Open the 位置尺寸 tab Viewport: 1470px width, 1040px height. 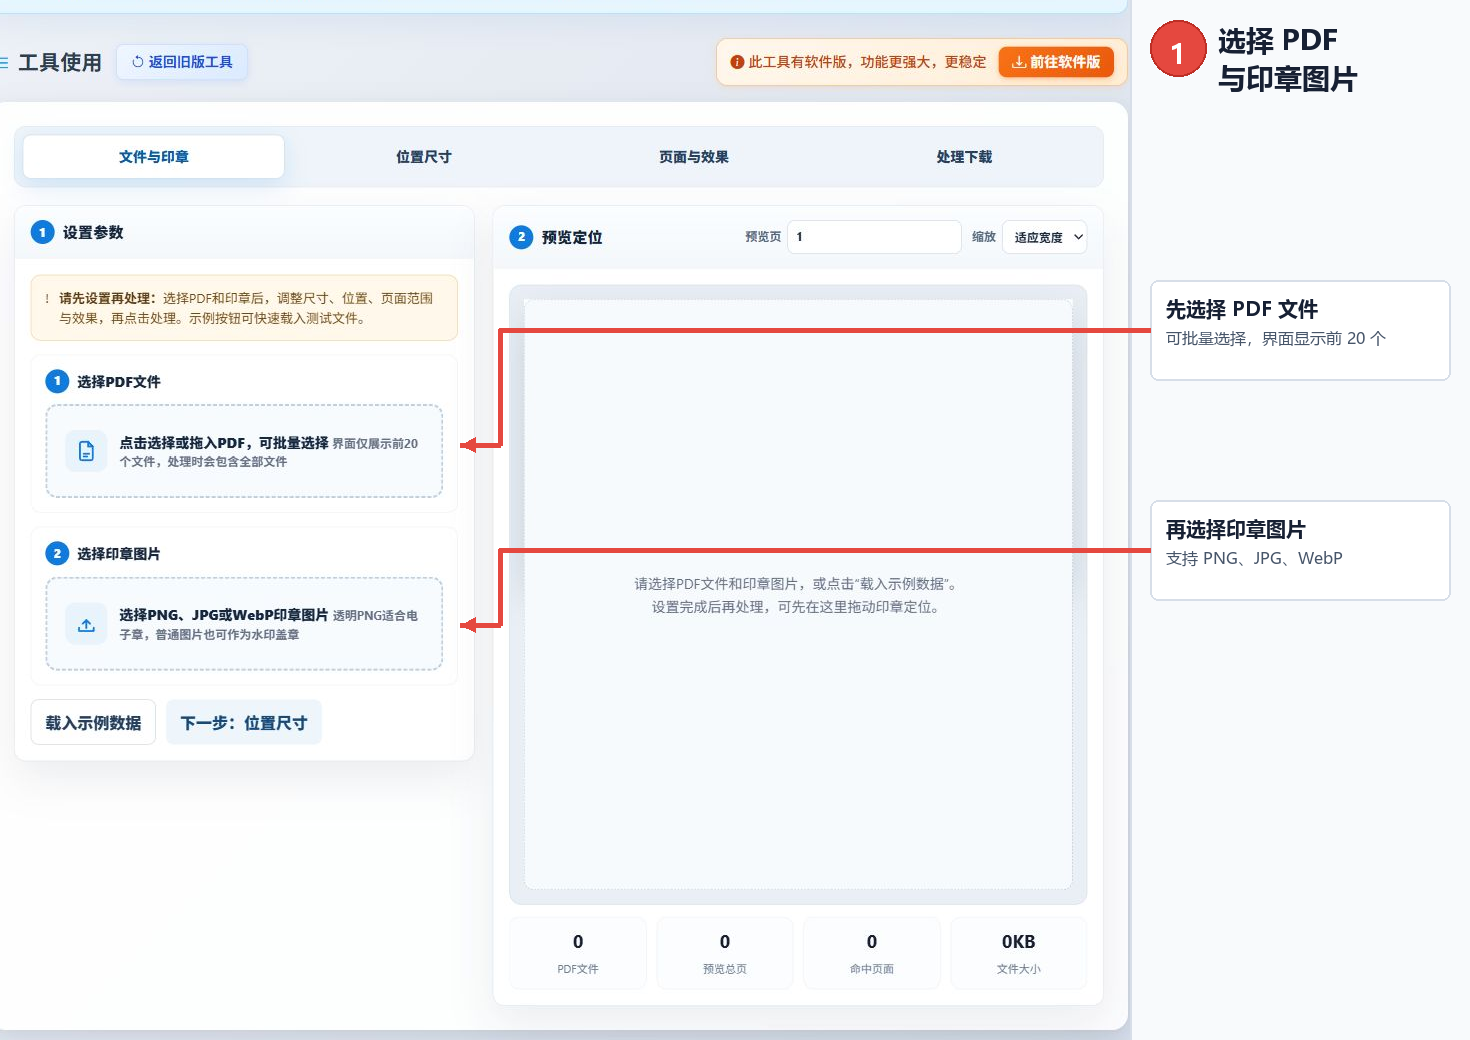[x=424, y=157]
